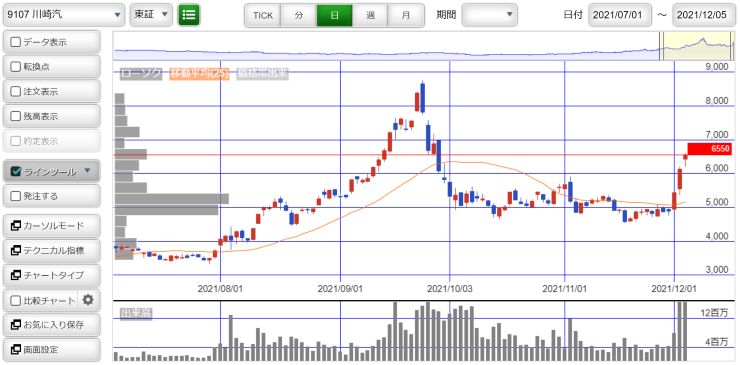Click the 9,000 price axis label

(717, 67)
